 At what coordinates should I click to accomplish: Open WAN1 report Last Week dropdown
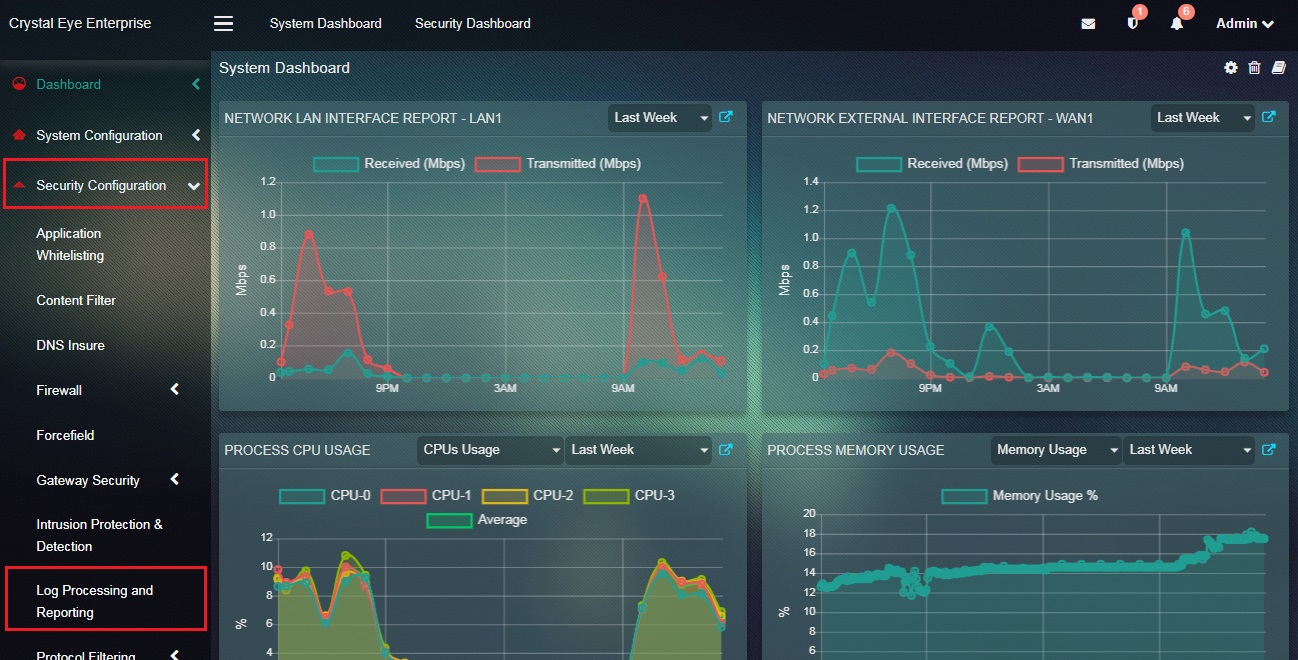(x=1203, y=118)
